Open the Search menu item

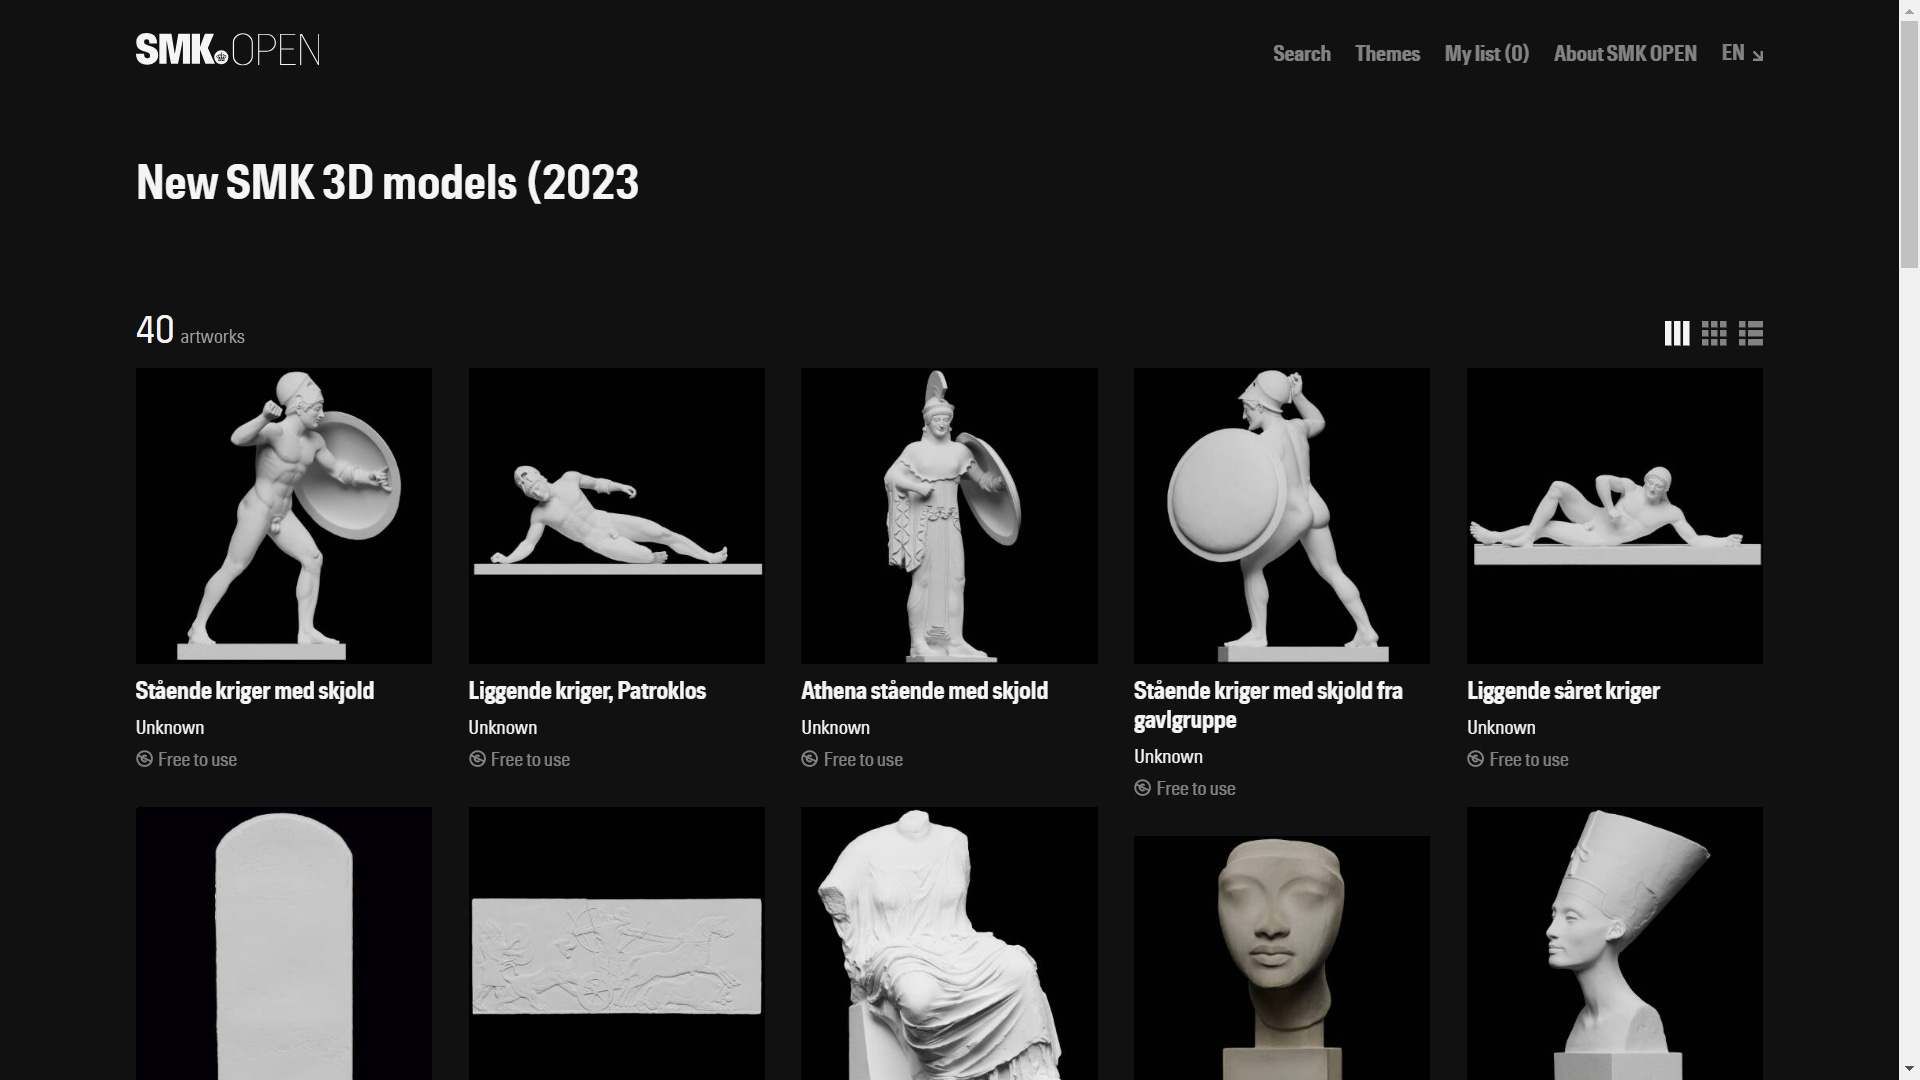pos(1301,53)
